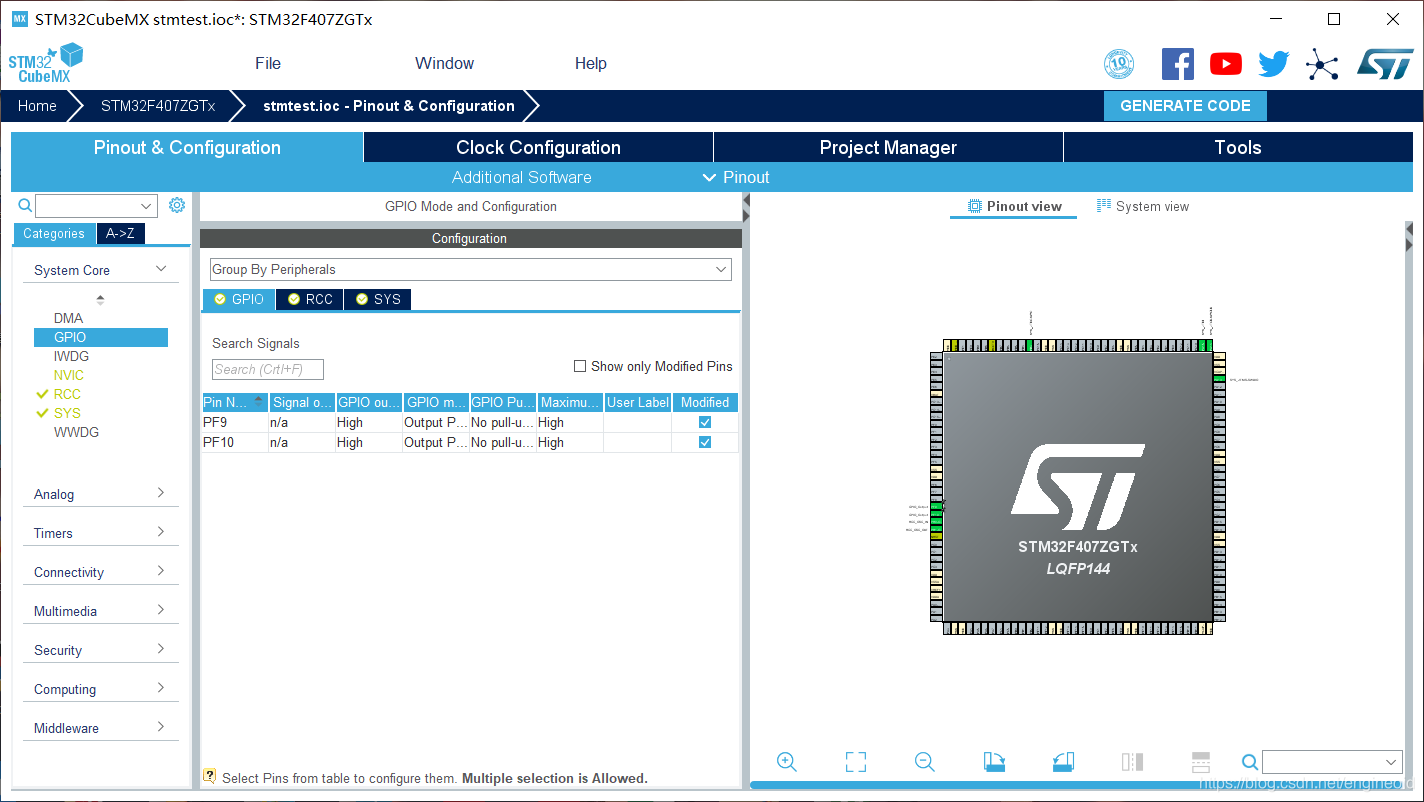Switch to the SYS configuration tab
This screenshot has width=1424, height=802.
[x=377, y=299]
